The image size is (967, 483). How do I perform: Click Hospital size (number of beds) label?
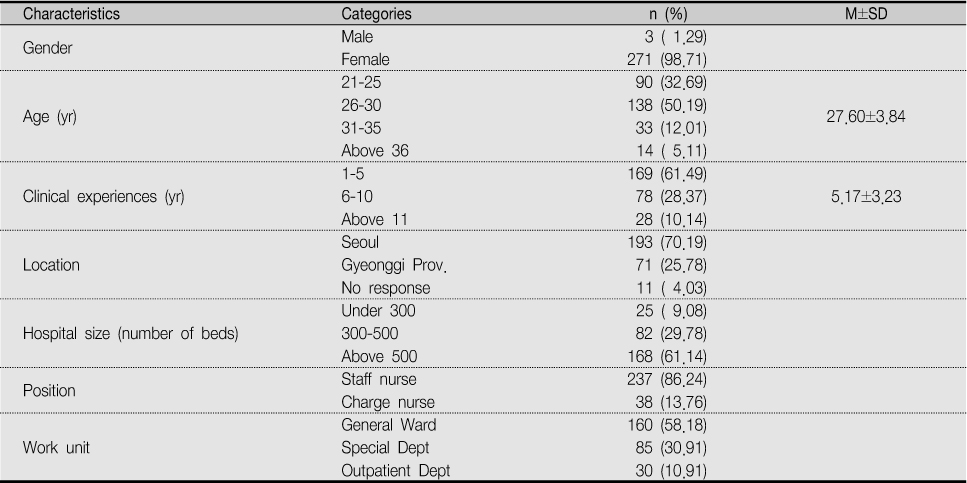tap(131, 334)
